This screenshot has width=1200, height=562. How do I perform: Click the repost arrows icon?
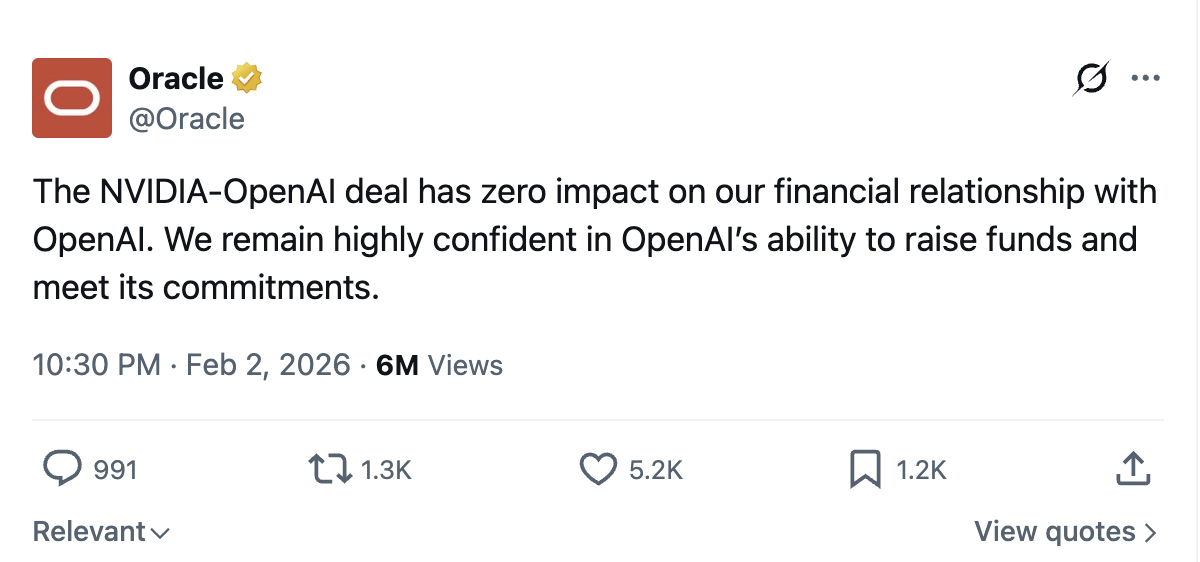click(330, 470)
